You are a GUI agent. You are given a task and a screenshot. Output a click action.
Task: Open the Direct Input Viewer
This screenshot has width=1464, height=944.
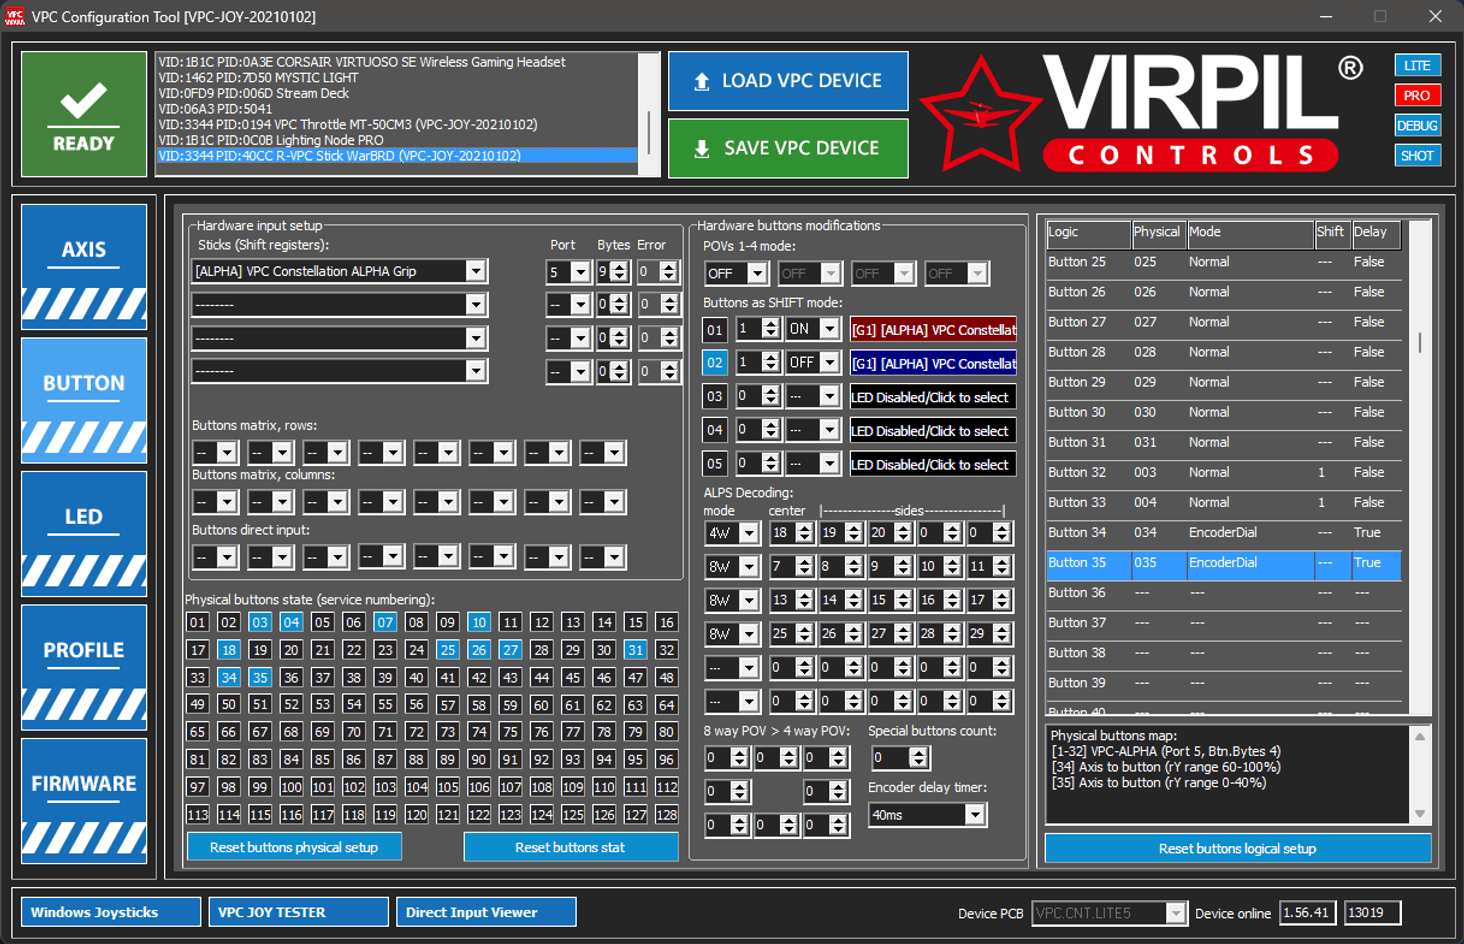pyautogui.click(x=486, y=911)
